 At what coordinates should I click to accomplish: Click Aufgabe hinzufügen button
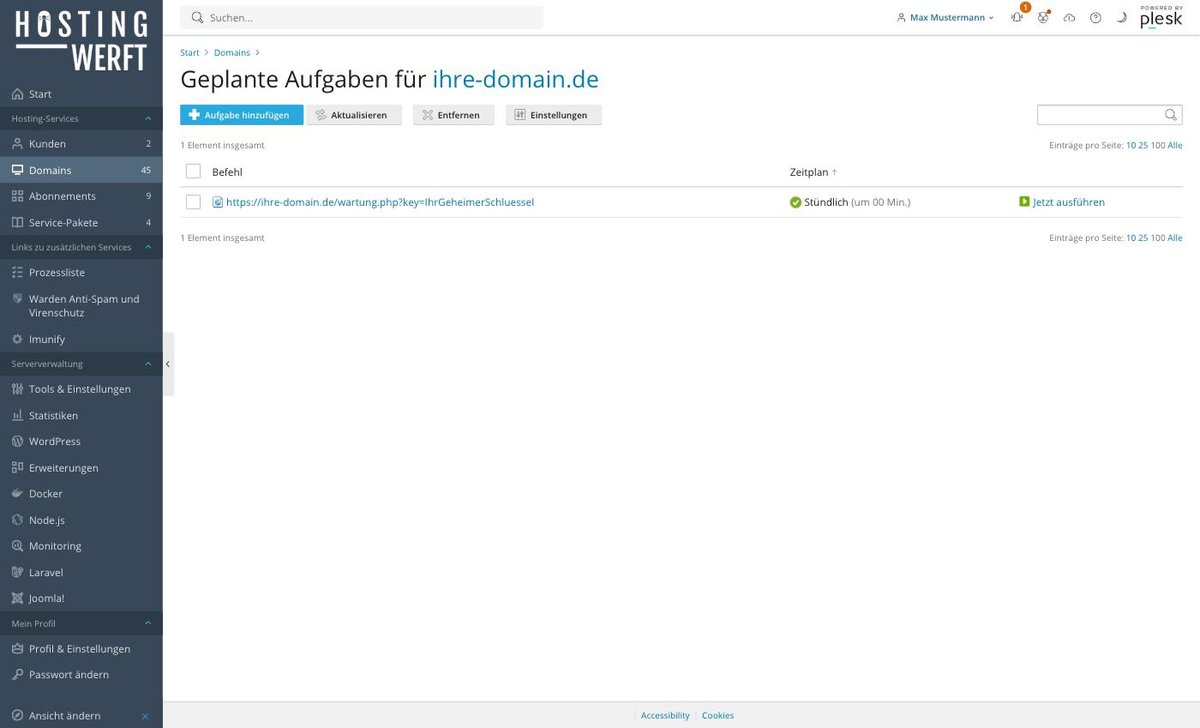pyautogui.click(x=241, y=115)
